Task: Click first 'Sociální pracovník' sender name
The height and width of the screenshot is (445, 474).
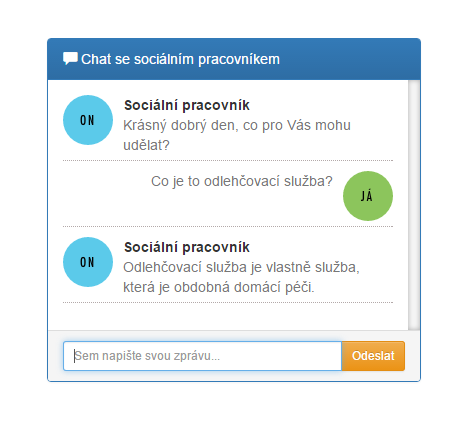Action: point(187,105)
